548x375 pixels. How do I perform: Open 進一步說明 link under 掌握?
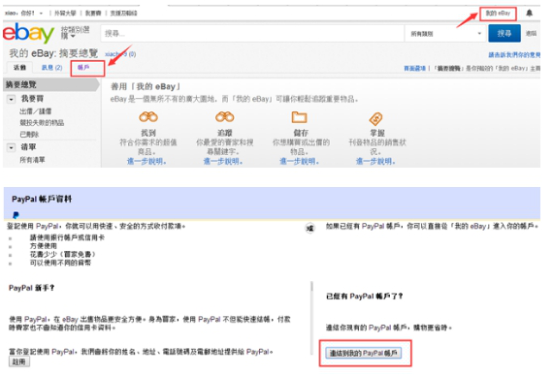[x=376, y=161]
